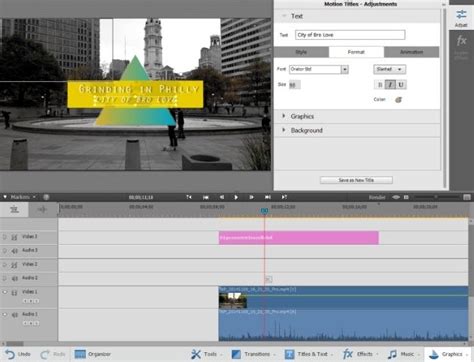Switch to the Animation tab
Image resolution: width=474 pixels, height=362 pixels.
click(x=412, y=52)
